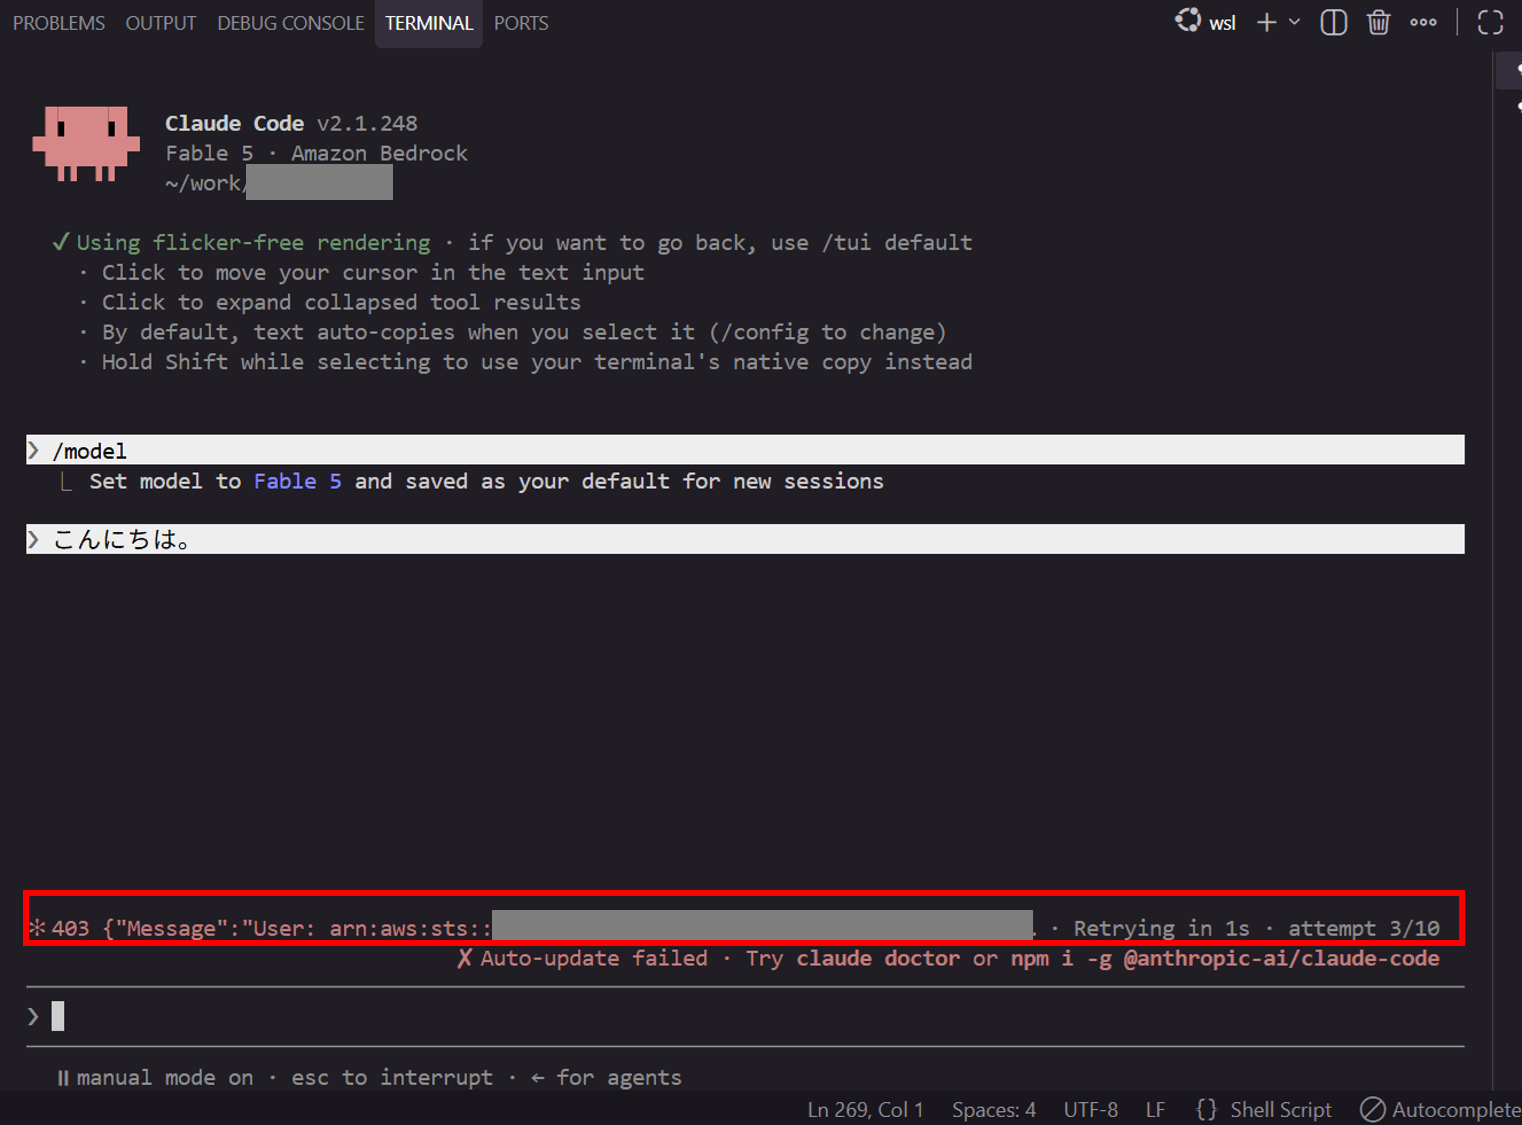Split the terminal pane
This screenshot has height=1125, width=1522.
tap(1333, 22)
